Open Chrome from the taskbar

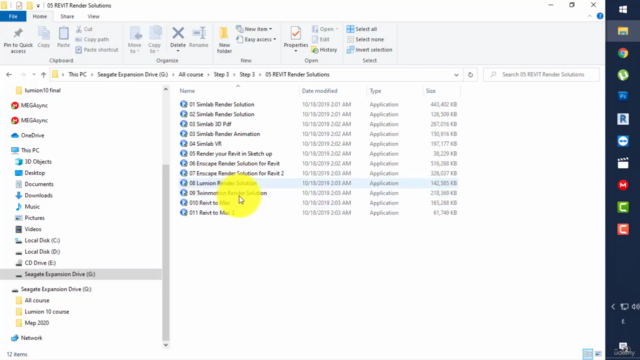[x=622, y=53]
